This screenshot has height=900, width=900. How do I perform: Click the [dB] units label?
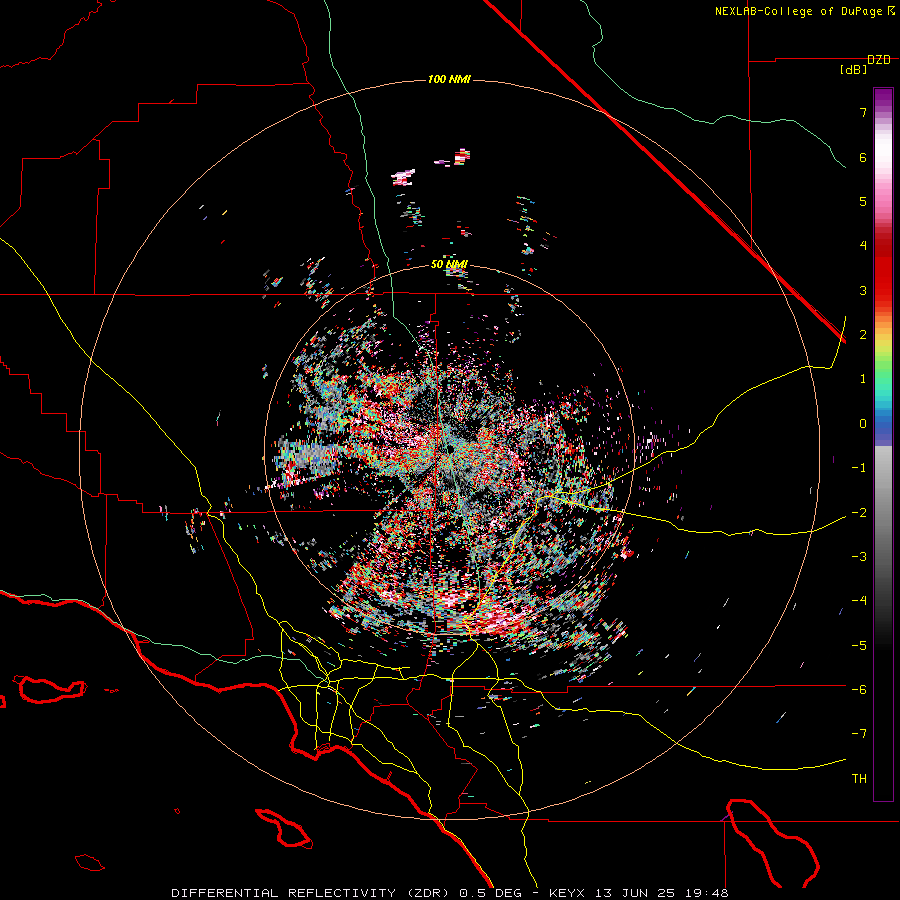coord(853,70)
